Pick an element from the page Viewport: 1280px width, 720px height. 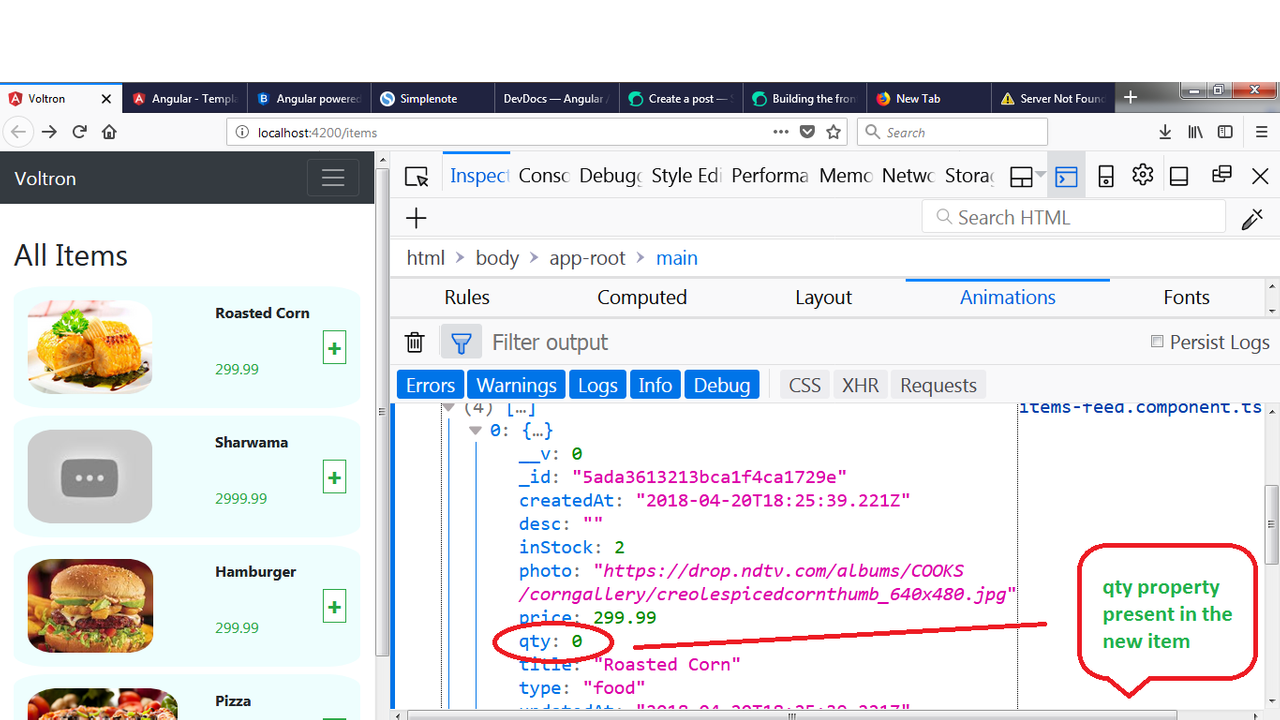pos(416,177)
